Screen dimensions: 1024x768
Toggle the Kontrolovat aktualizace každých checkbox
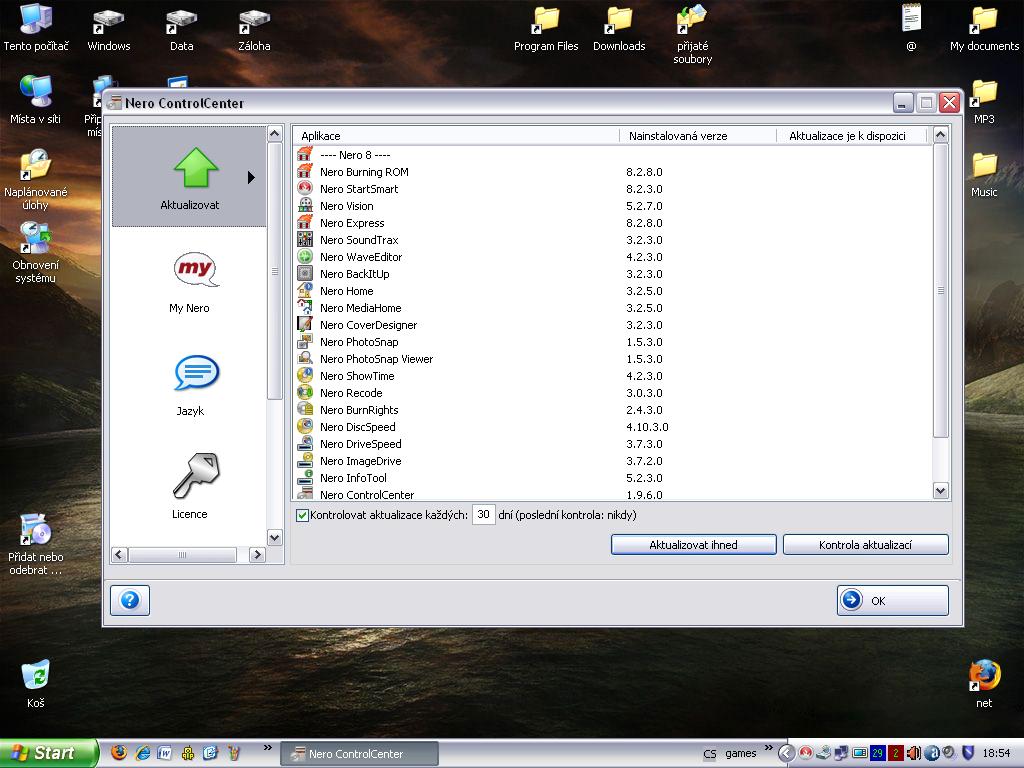pyautogui.click(x=302, y=515)
